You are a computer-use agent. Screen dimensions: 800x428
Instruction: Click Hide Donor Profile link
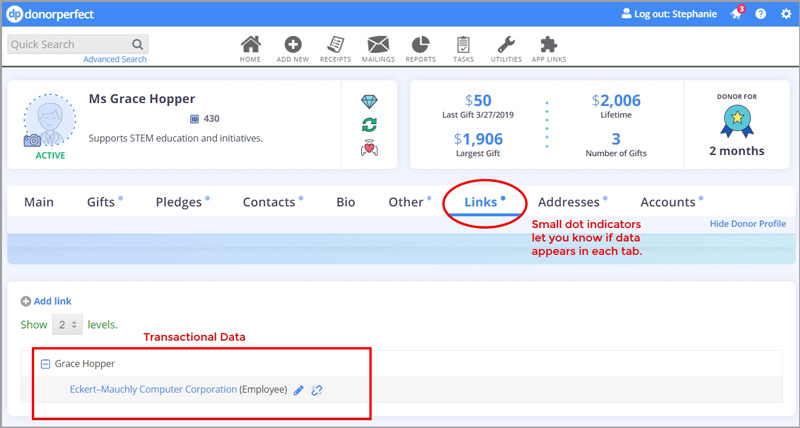[x=747, y=223]
